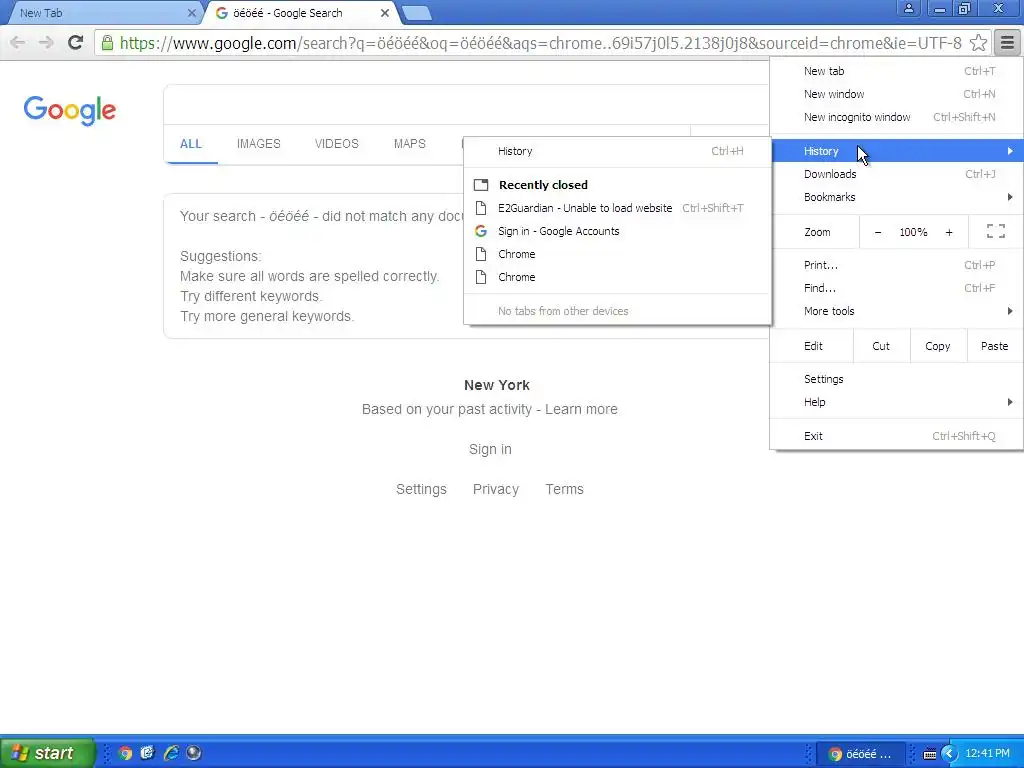
Task: Close the New Tab tab
Action: tap(192, 12)
